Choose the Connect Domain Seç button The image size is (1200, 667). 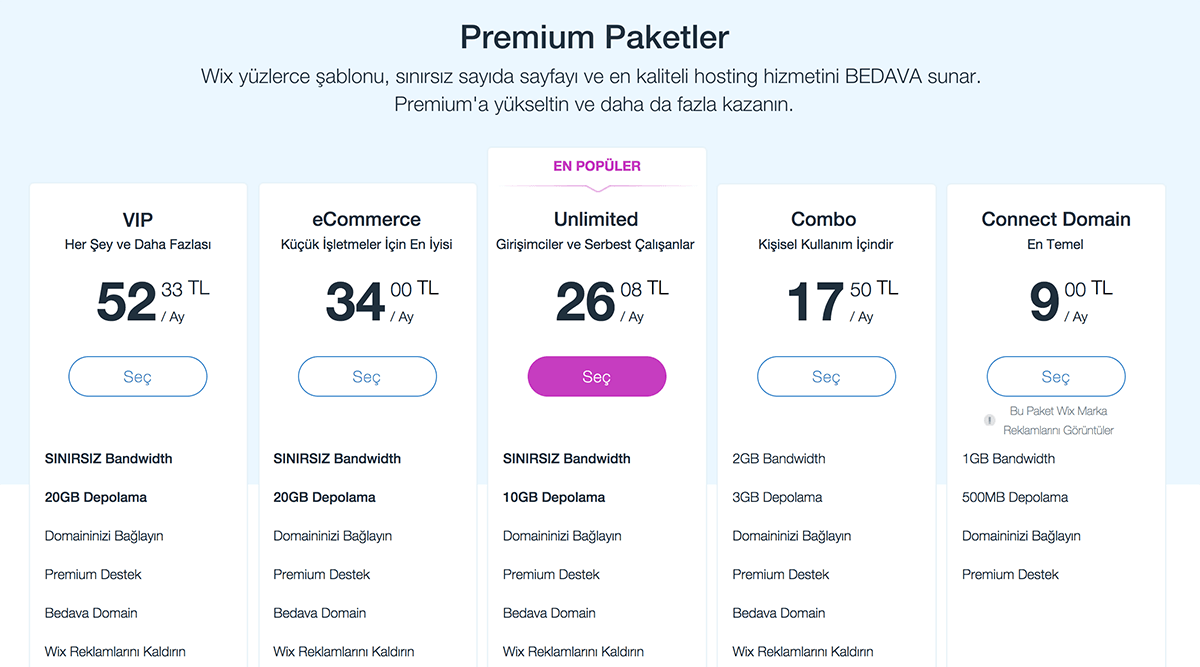tap(1056, 377)
